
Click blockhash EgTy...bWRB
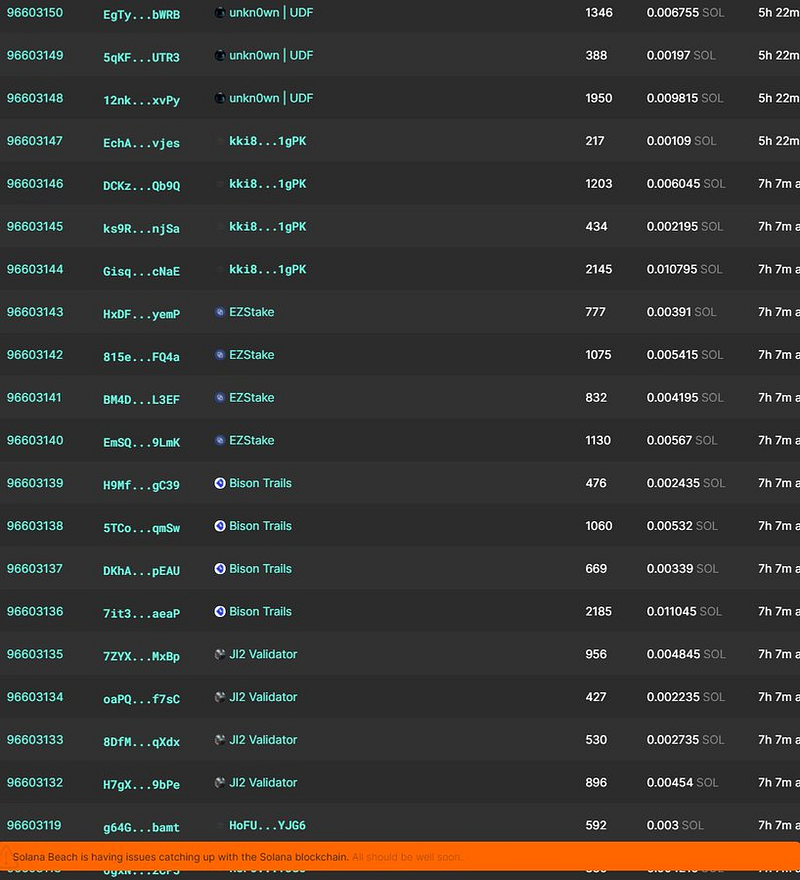[141, 15]
